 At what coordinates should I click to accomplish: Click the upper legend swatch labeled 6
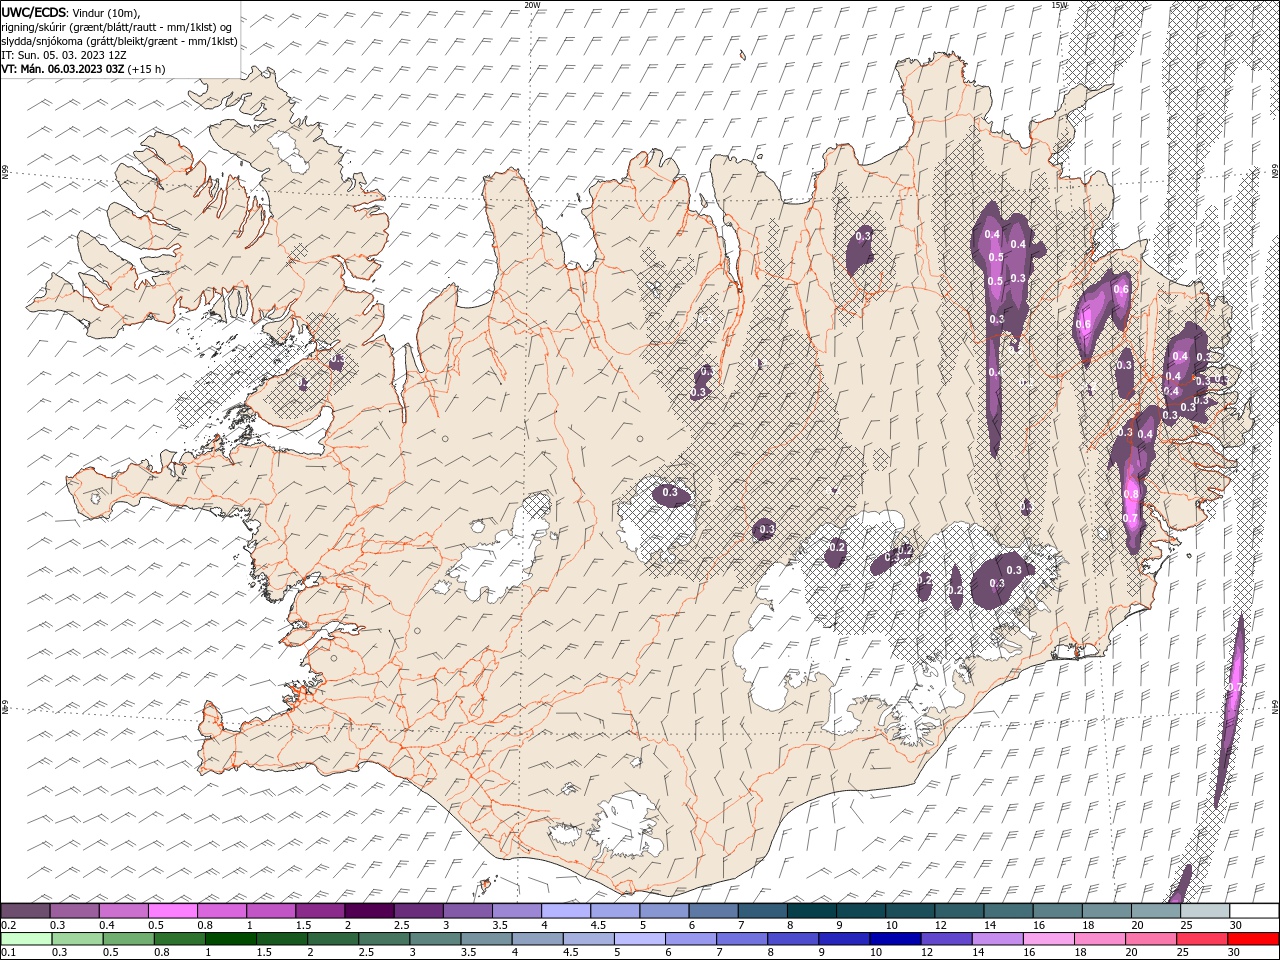(712, 911)
